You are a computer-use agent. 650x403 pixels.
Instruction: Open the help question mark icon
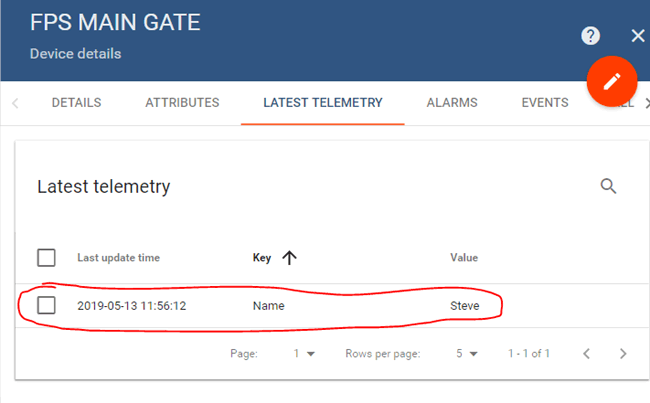pyautogui.click(x=591, y=36)
